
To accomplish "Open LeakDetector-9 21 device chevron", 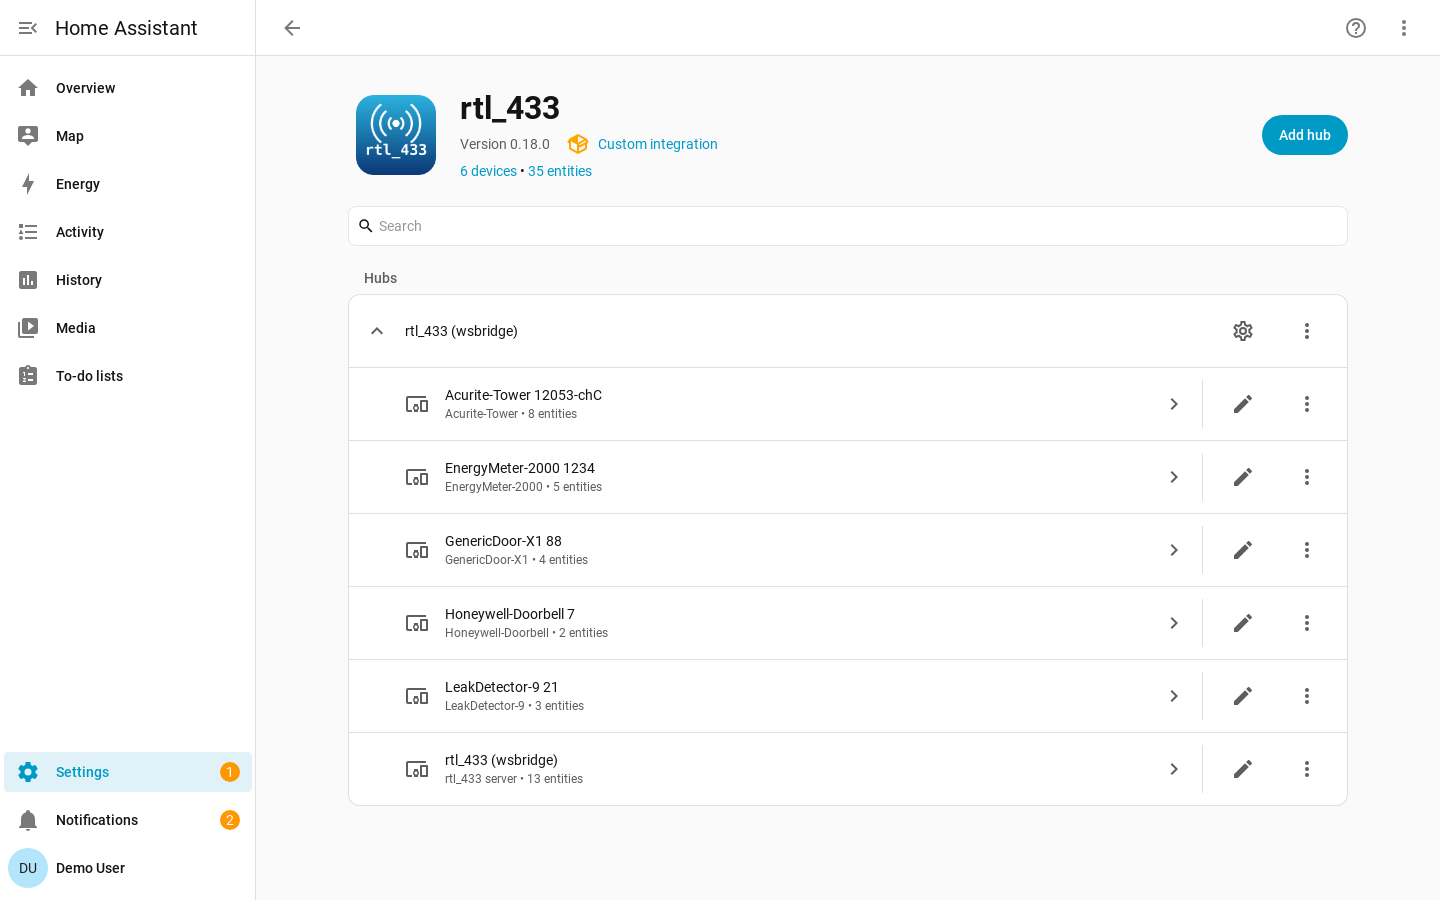I will coord(1174,696).
